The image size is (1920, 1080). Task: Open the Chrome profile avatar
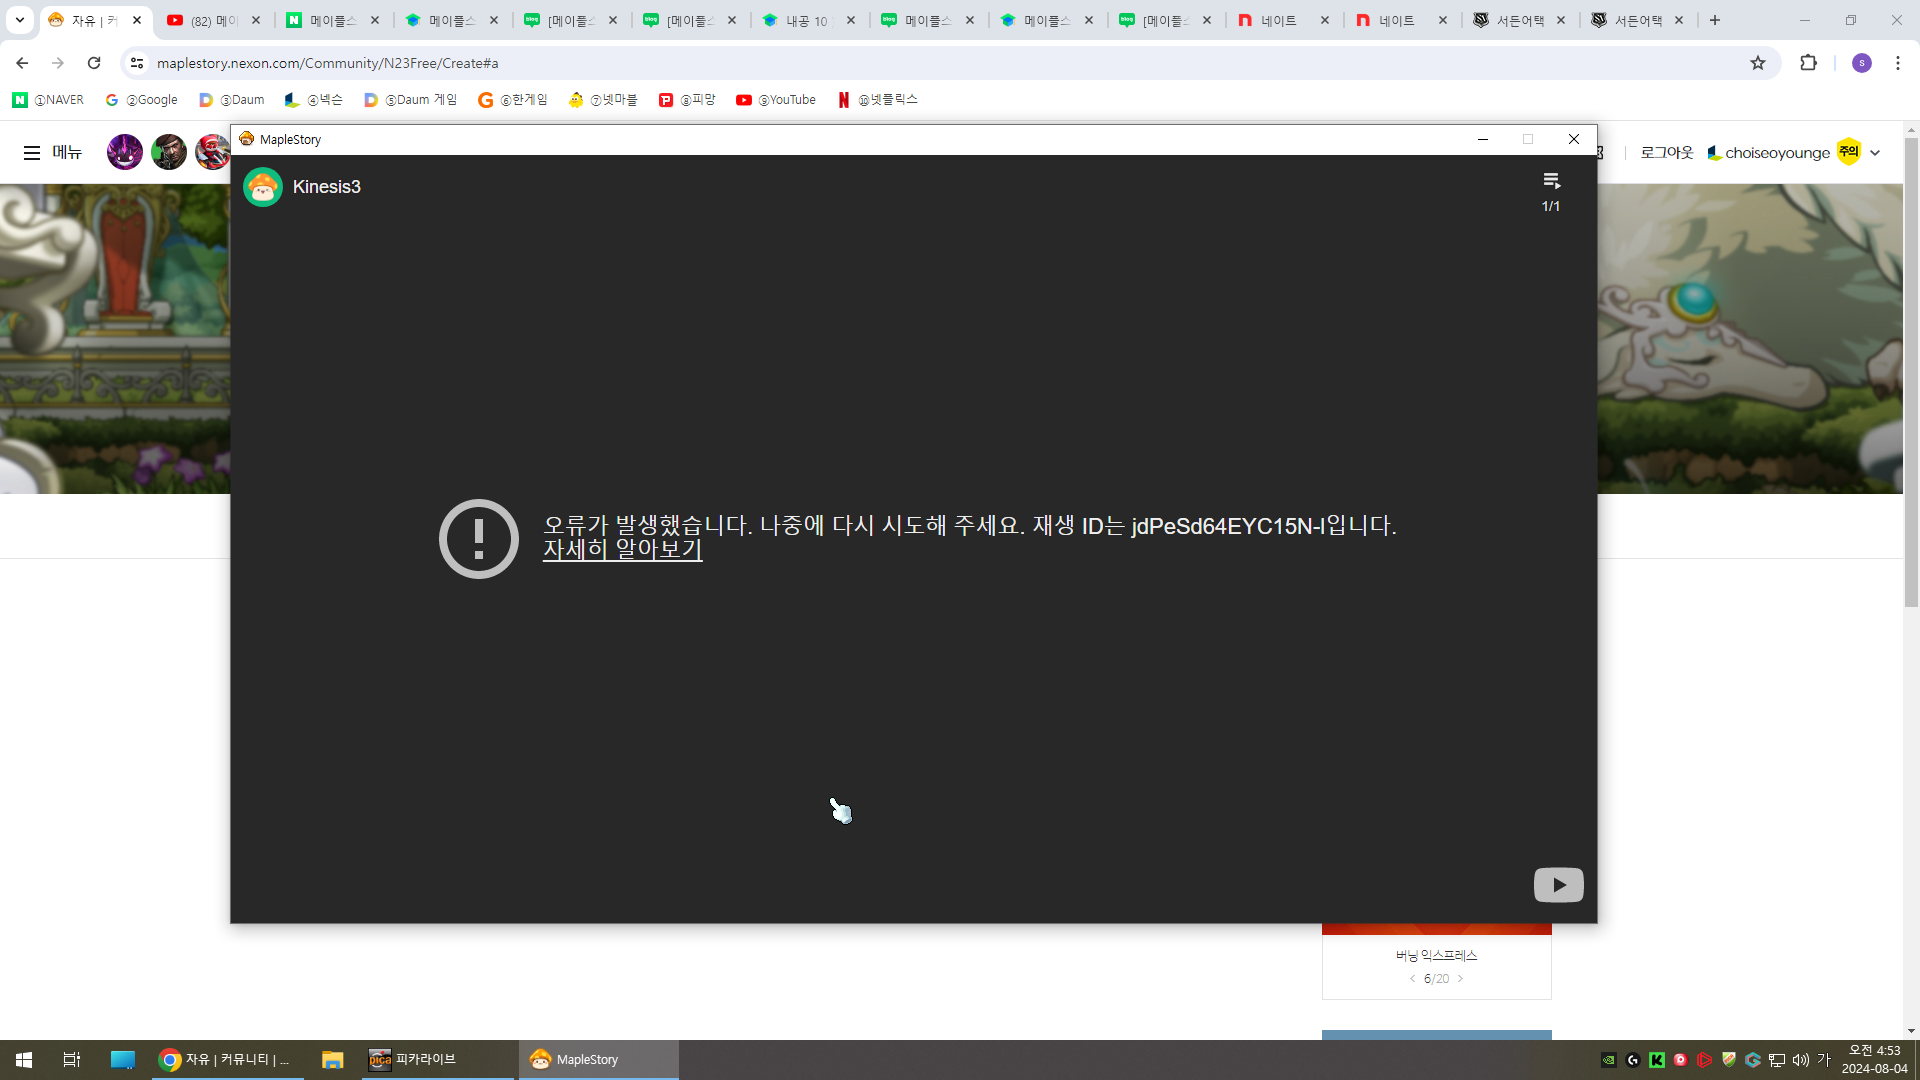tap(1861, 63)
